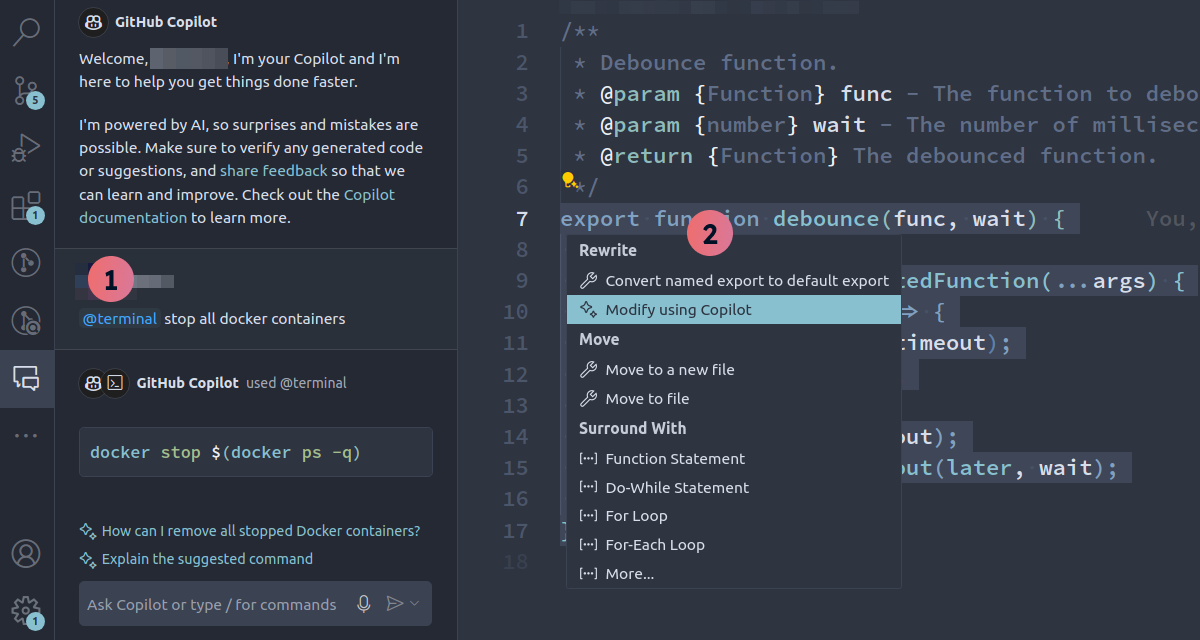Click the '@return' tag on line 5

click(x=647, y=156)
